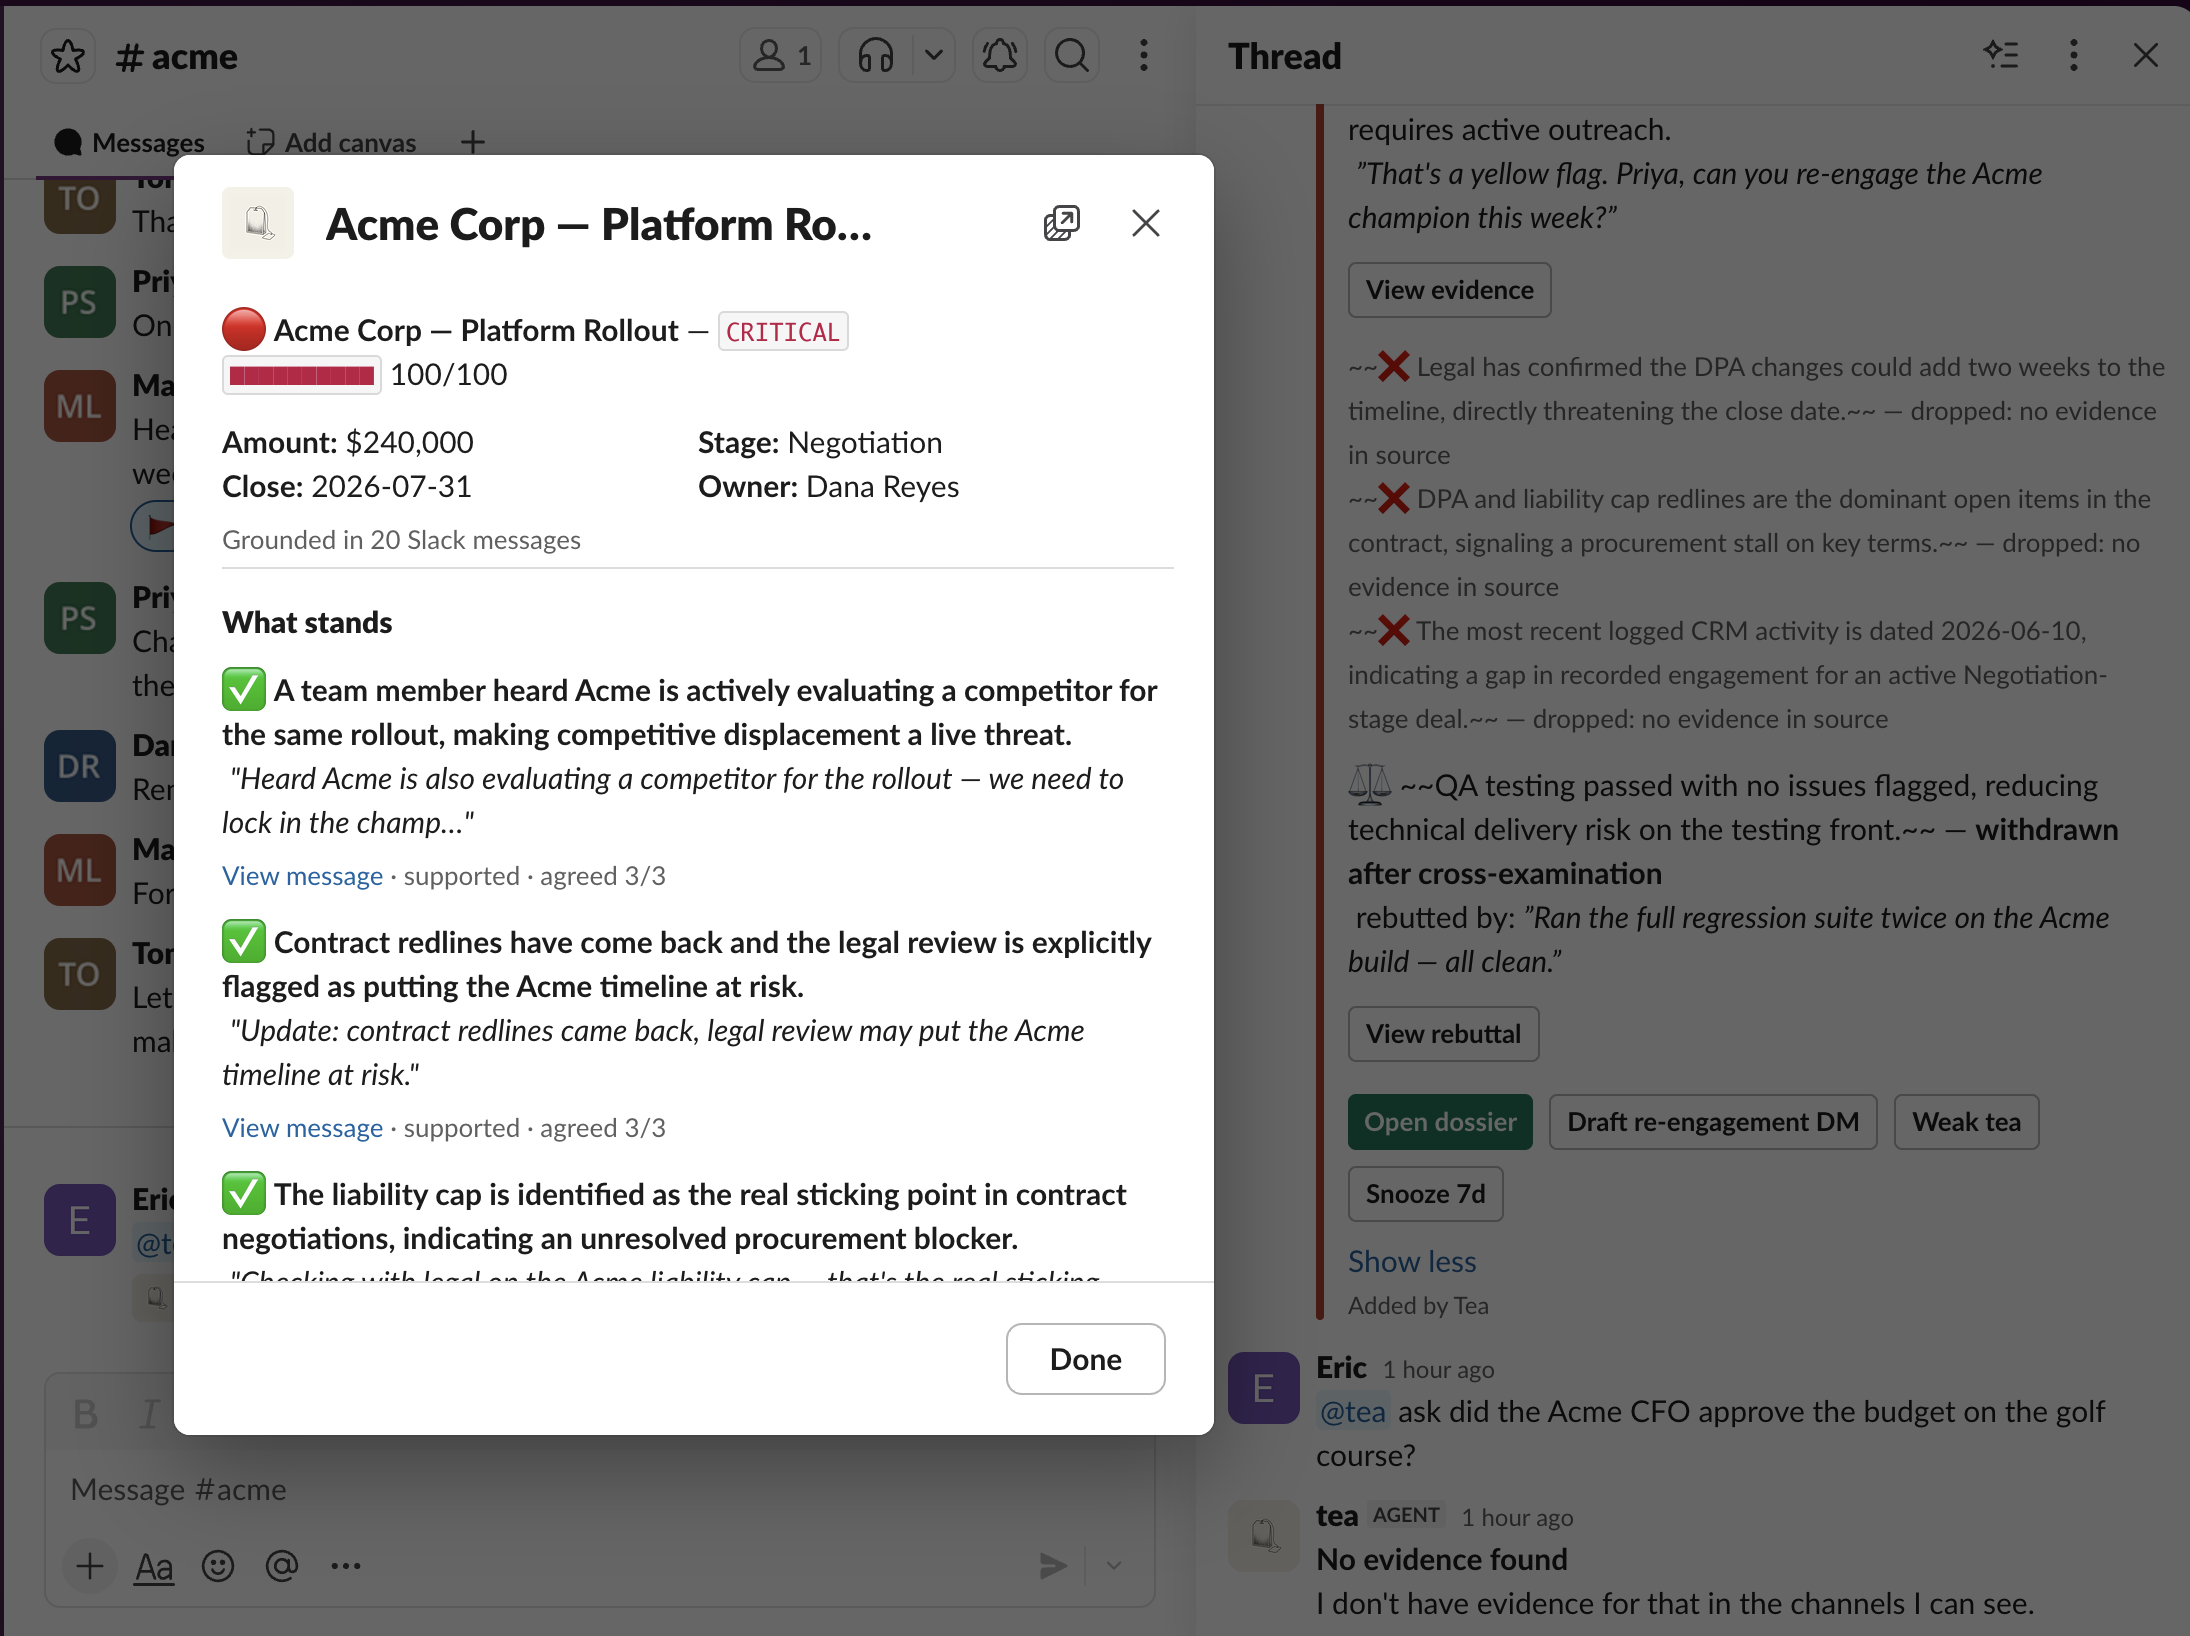The width and height of the screenshot is (2190, 1636).
Task: Star the #acme channel
Action: (68, 56)
